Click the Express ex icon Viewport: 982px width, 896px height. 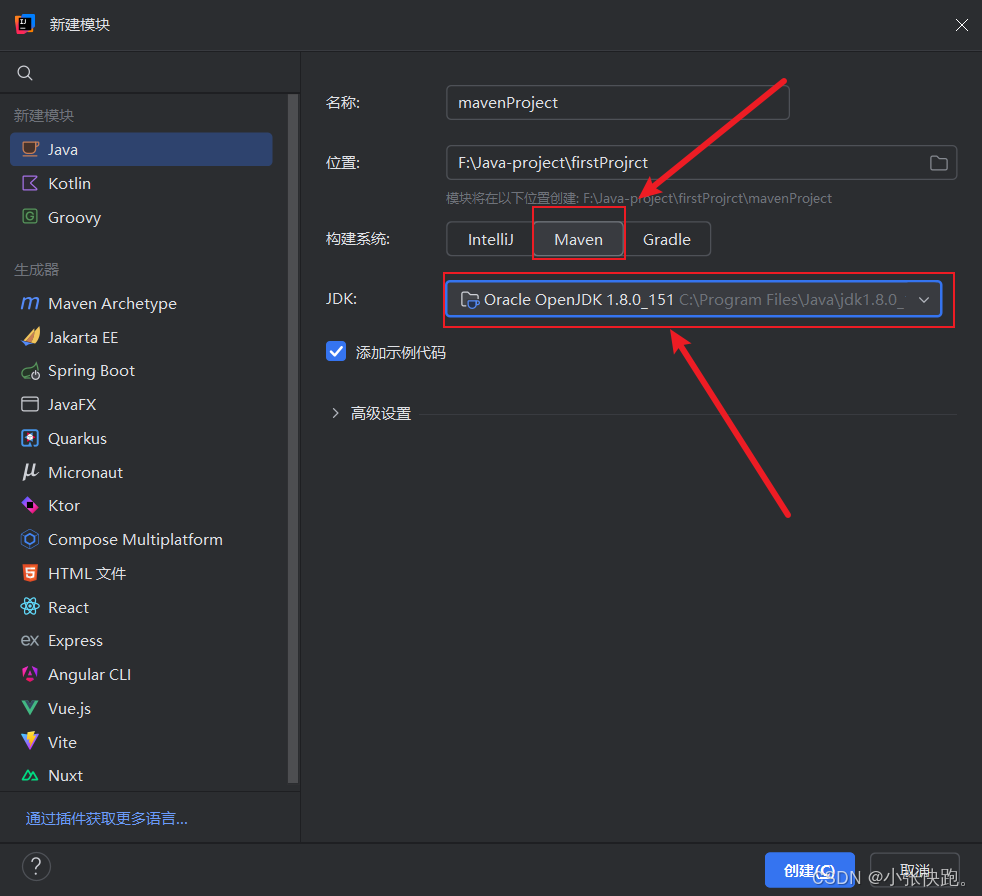(30, 641)
